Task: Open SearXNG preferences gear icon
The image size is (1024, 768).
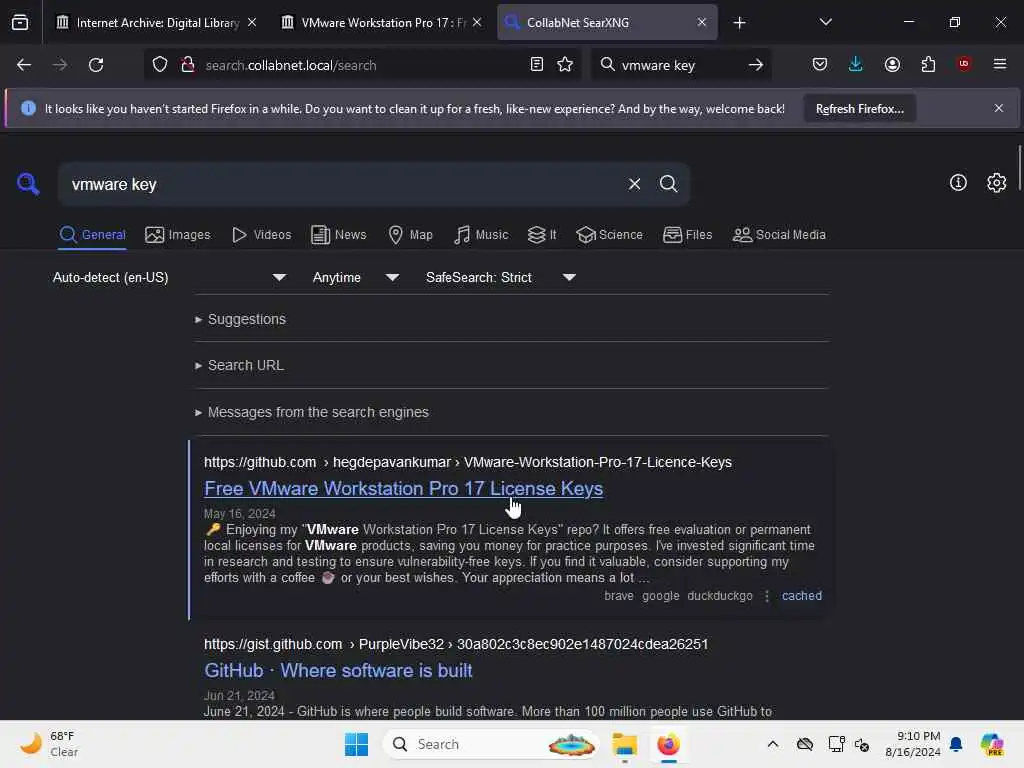Action: (x=997, y=183)
